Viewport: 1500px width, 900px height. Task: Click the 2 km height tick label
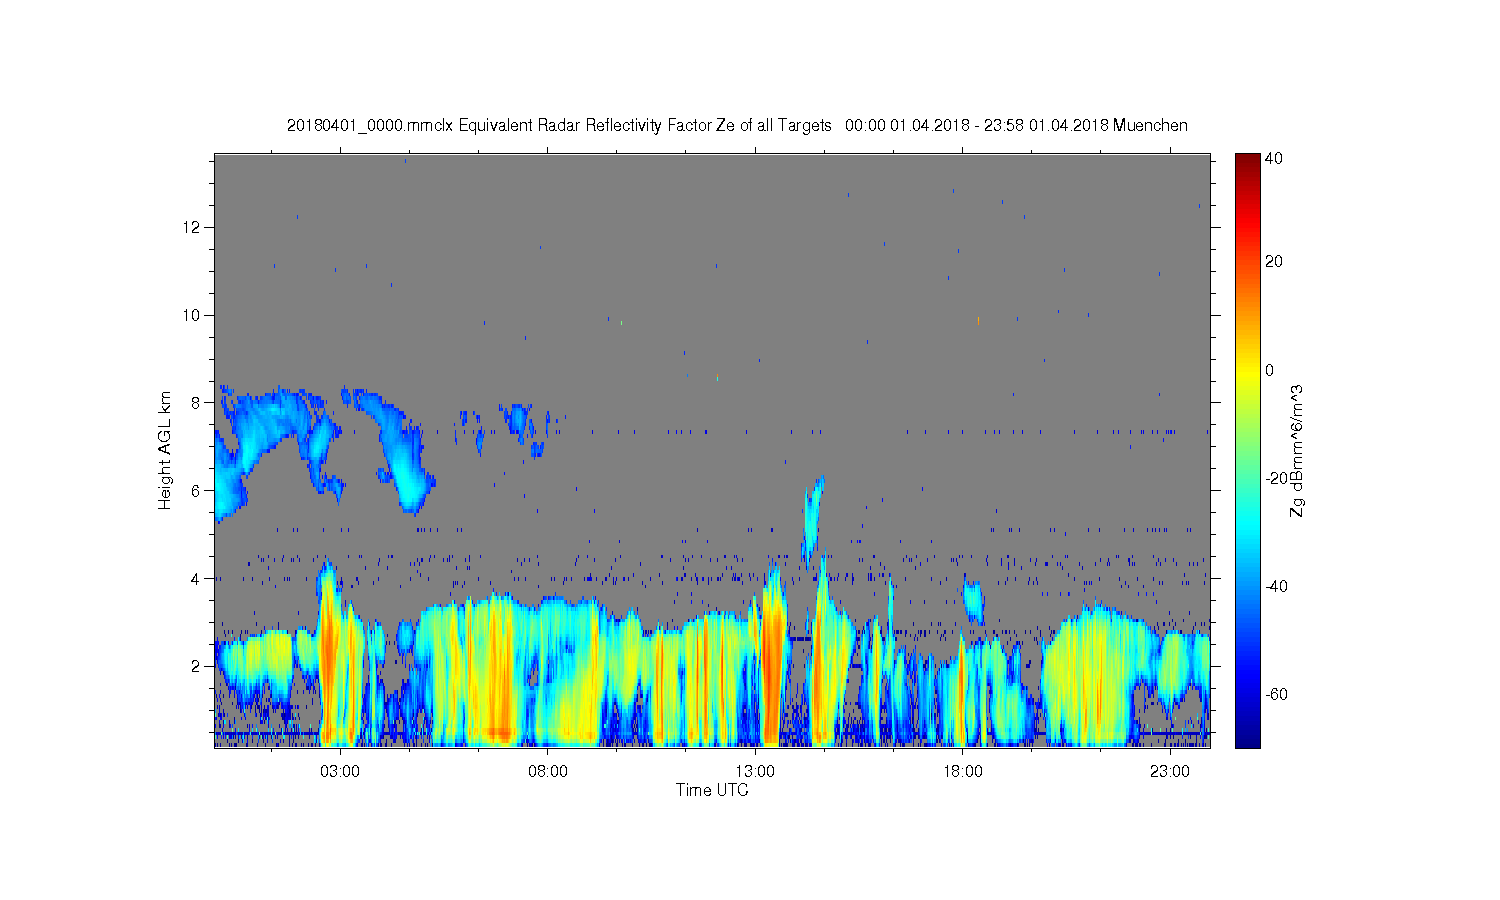[196, 666]
